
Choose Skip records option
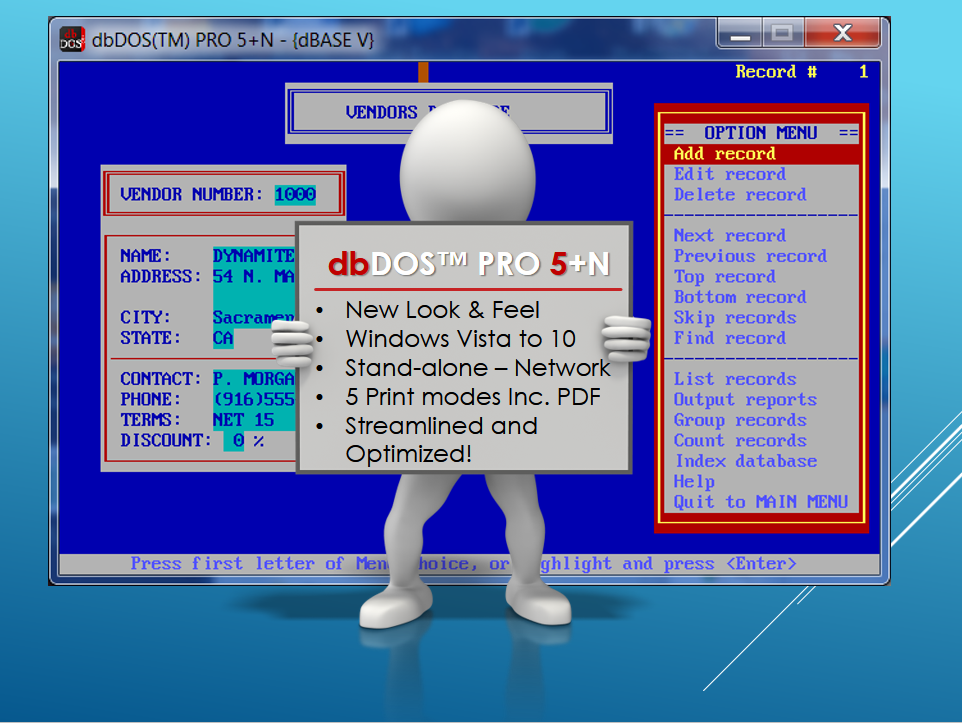735,318
